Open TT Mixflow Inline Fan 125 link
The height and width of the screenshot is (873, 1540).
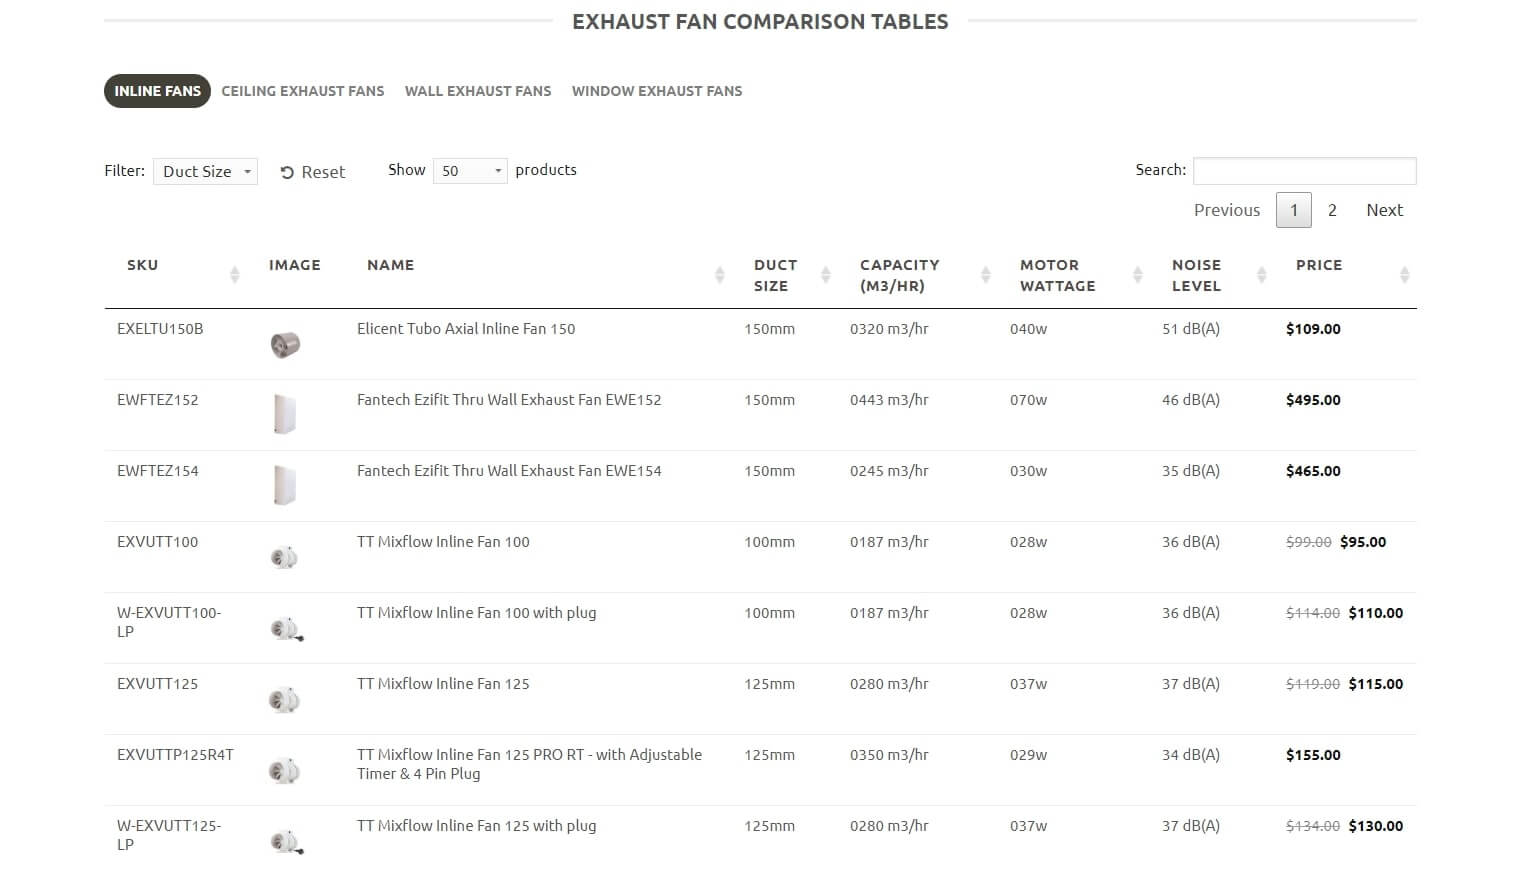[443, 684]
